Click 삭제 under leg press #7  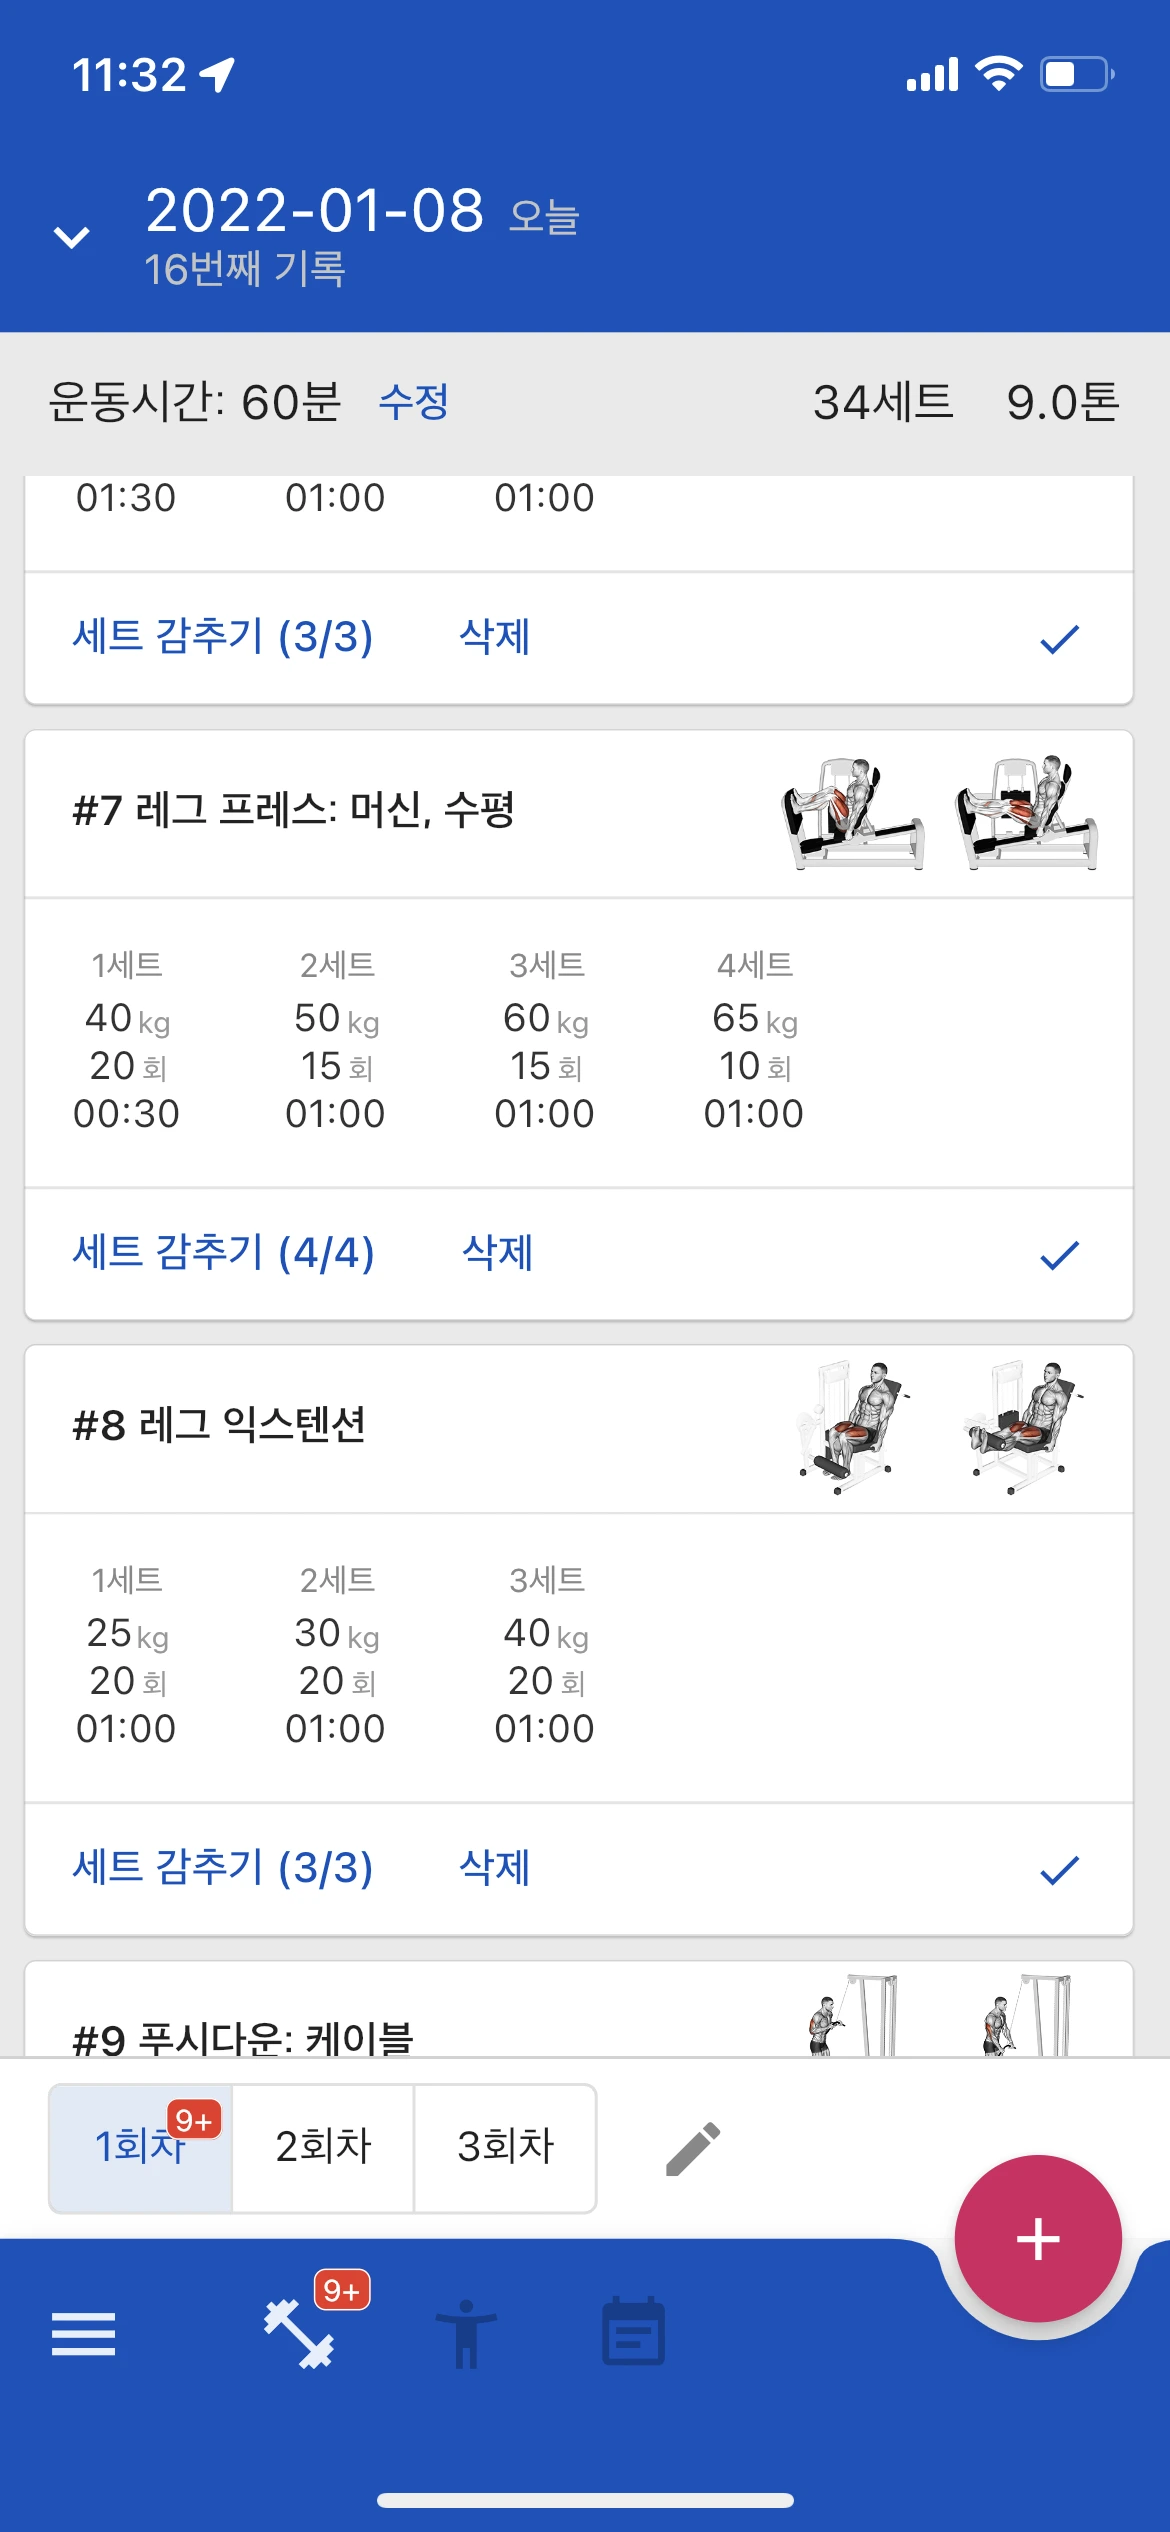pos(497,1253)
